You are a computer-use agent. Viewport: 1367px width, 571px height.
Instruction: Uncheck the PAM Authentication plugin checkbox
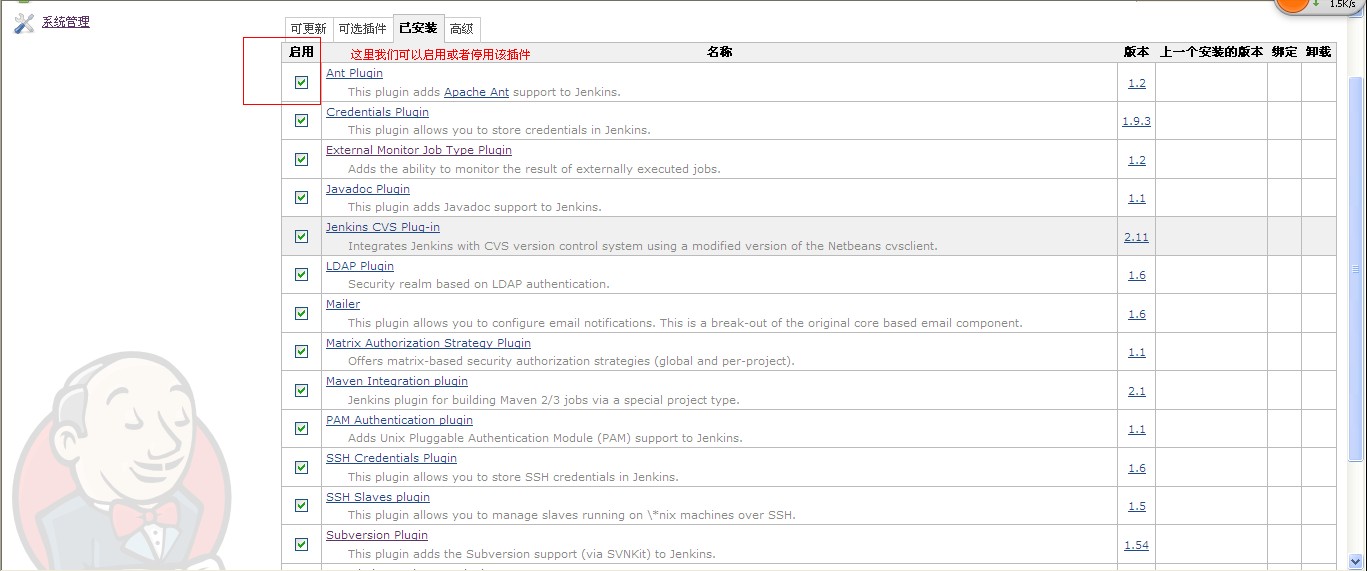coord(301,429)
